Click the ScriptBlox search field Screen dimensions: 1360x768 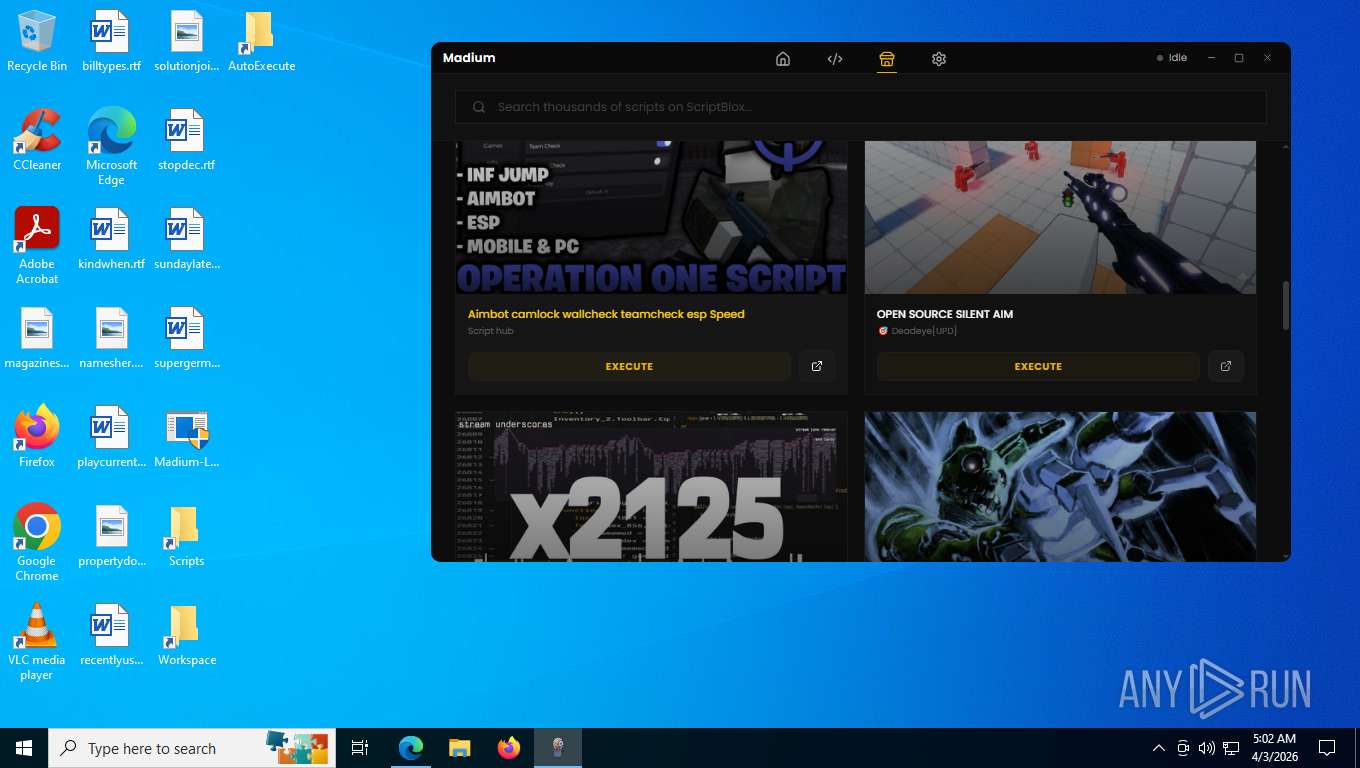pos(861,107)
